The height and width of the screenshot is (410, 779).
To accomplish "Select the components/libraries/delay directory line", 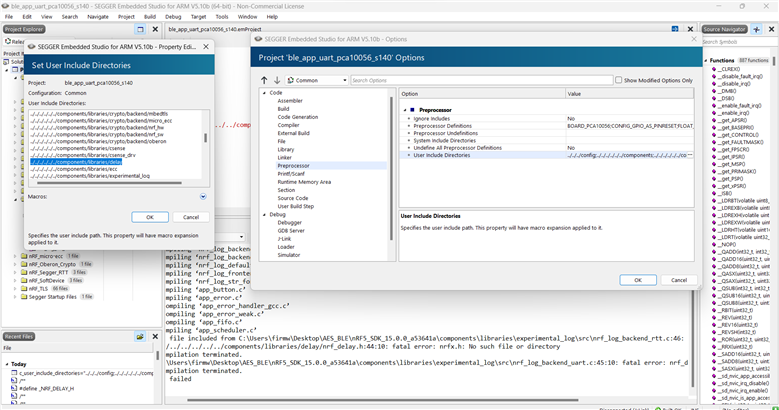I will pyautogui.click(x=76, y=162).
